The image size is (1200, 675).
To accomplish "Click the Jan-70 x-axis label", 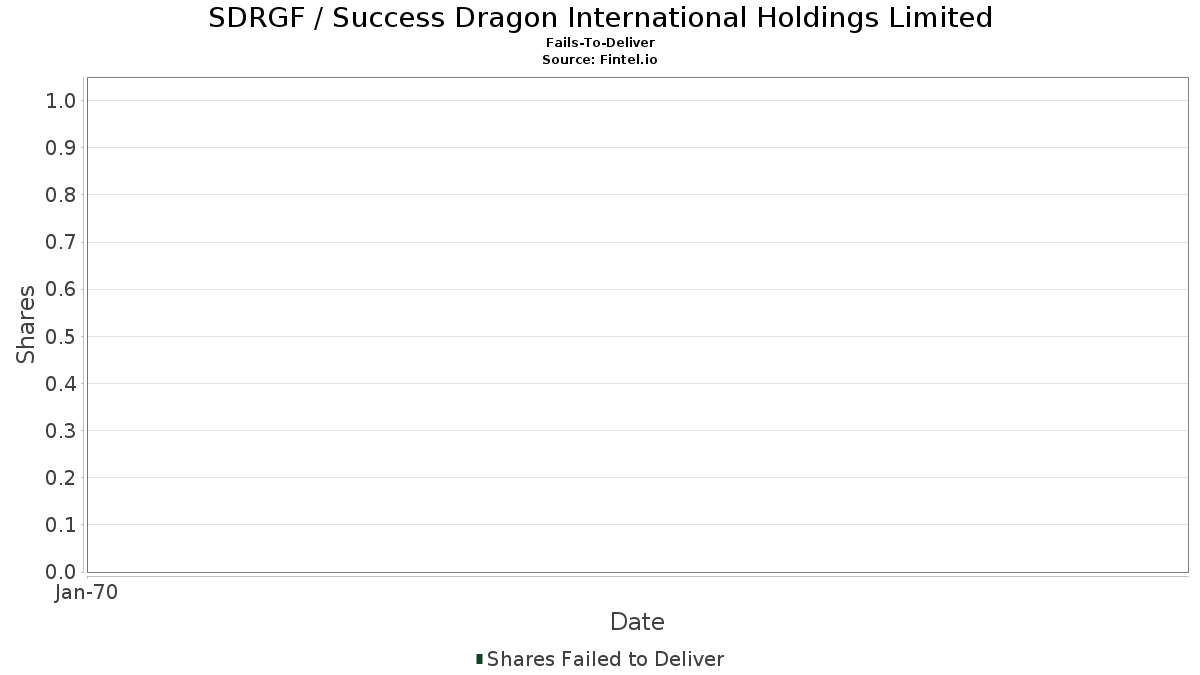I will (x=87, y=593).
